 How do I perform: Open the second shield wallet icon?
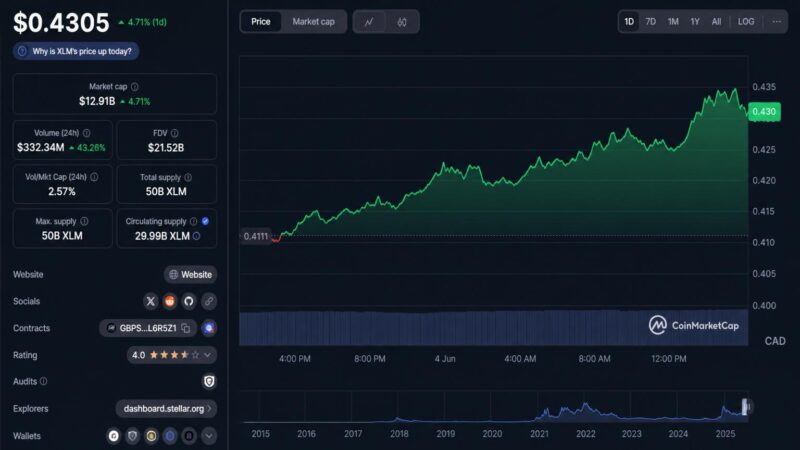133,436
